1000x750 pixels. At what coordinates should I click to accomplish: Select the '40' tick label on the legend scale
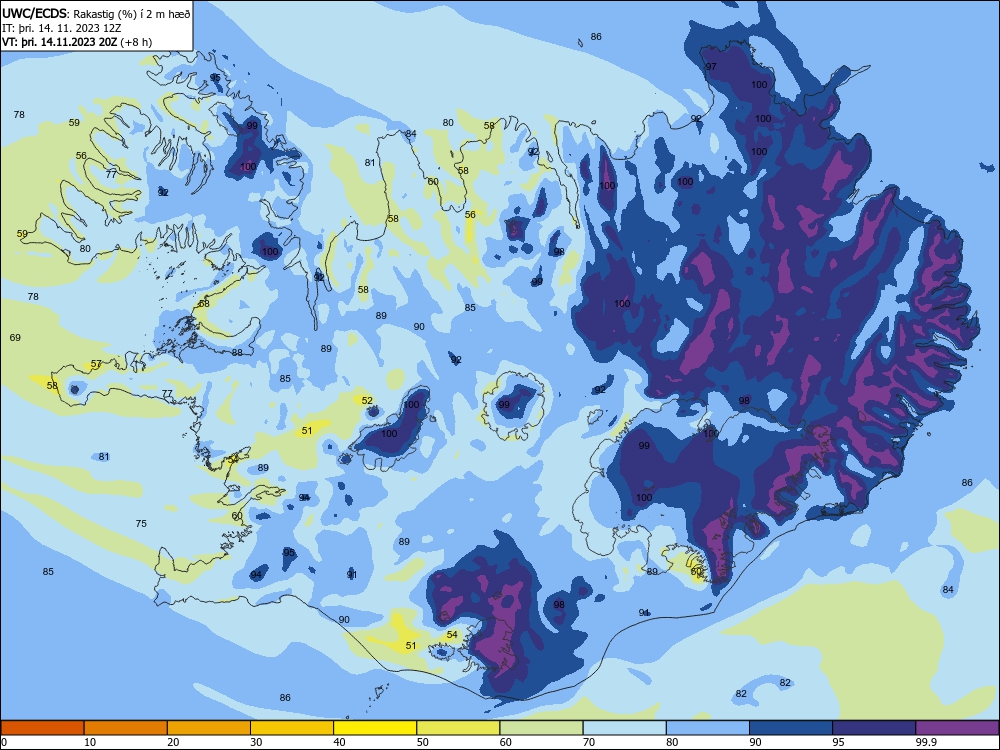(339, 742)
